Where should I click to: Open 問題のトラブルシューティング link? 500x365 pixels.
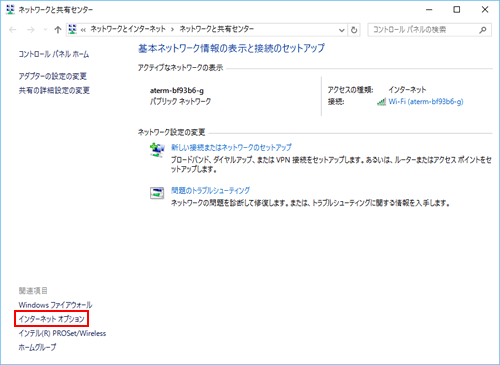[210, 190]
